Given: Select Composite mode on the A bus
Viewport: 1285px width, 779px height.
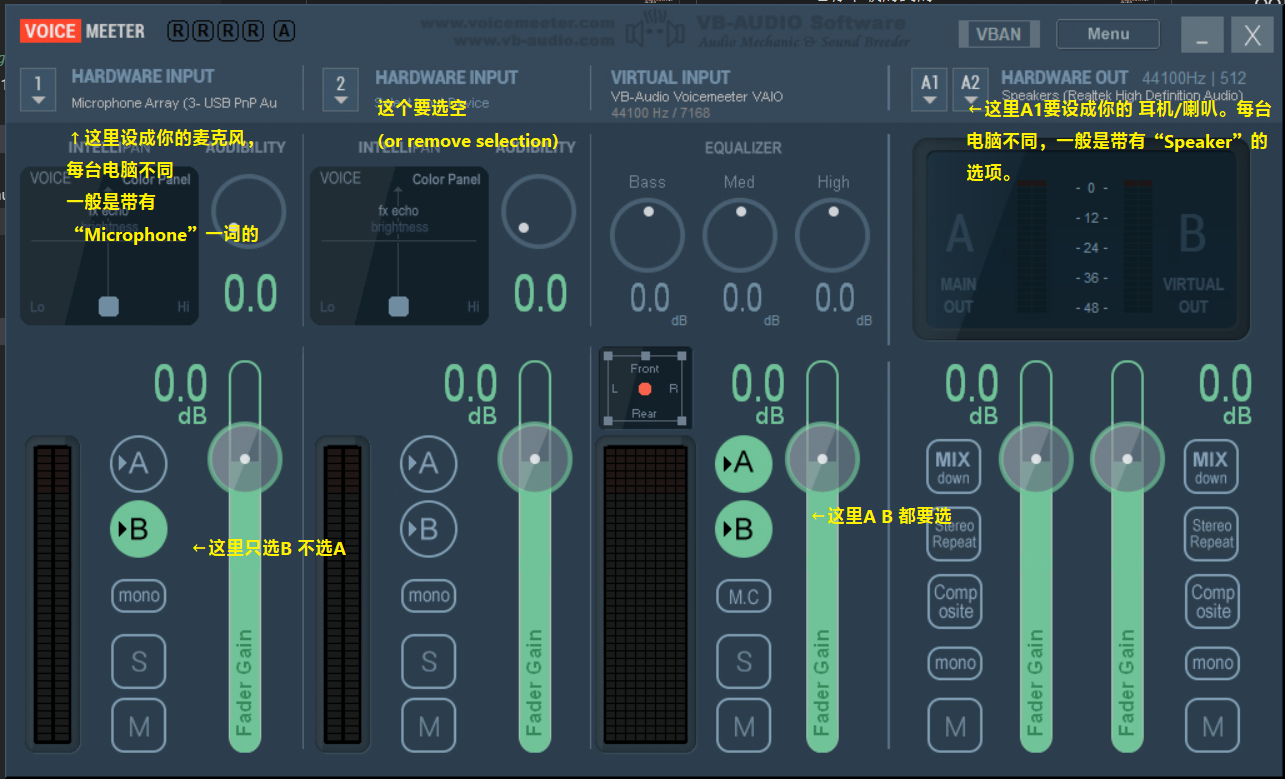Looking at the screenshot, I should pyautogui.click(x=954, y=601).
